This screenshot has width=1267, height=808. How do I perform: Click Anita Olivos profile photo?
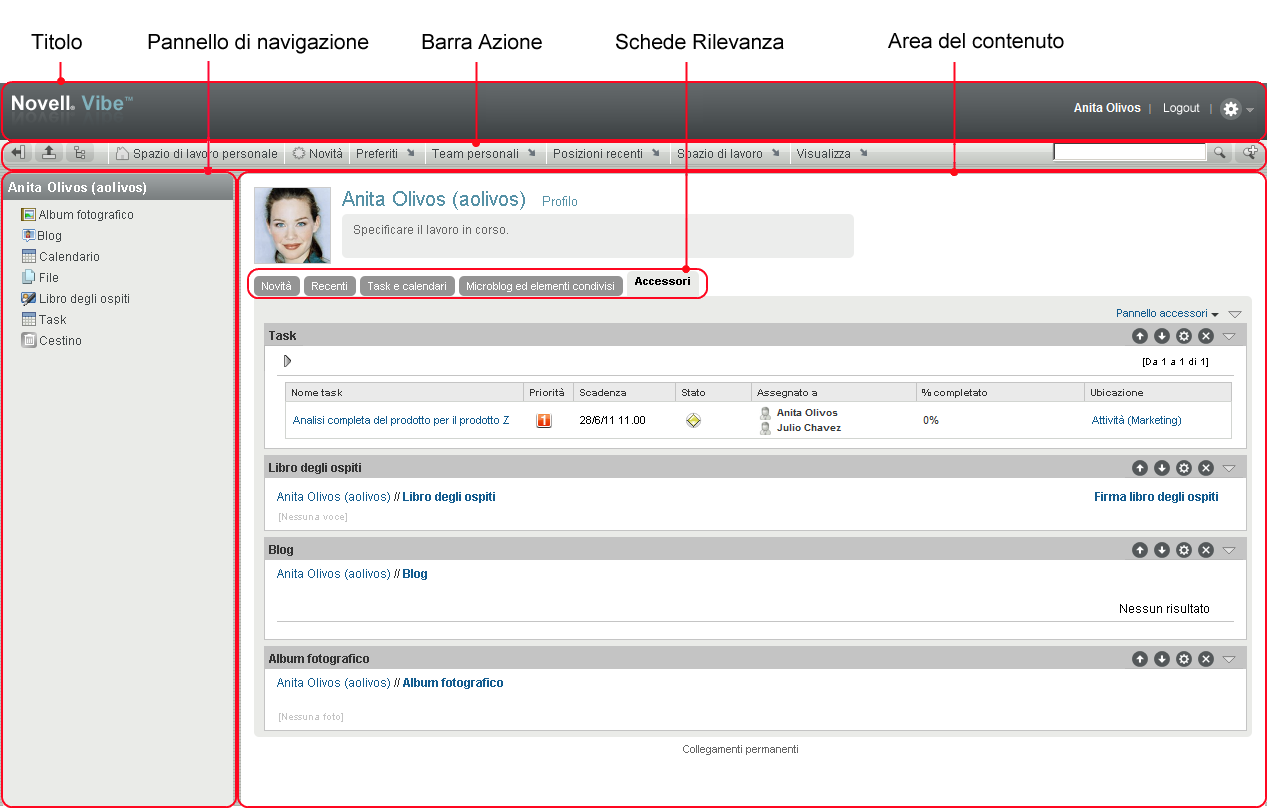click(x=293, y=226)
